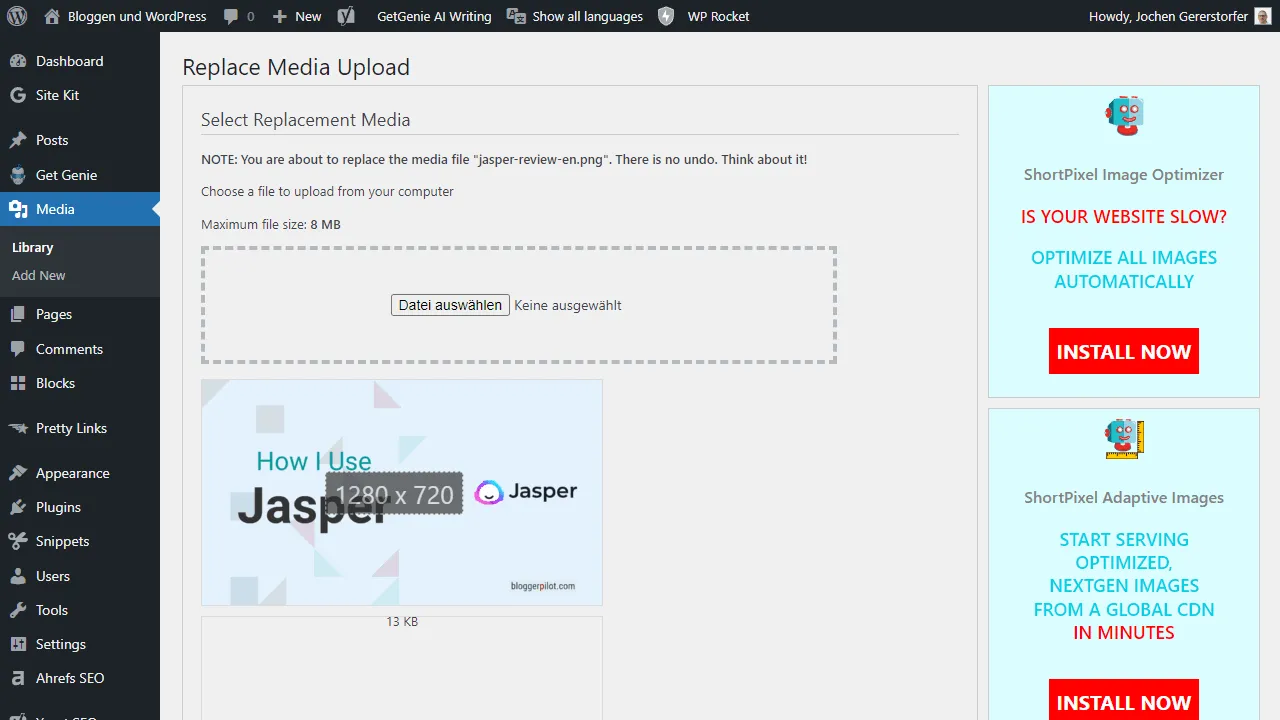Click the ShortPixel Adaptive Images robot icon
The width and height of the screenshot is (1280, 720).
(x=1124, y=439)
